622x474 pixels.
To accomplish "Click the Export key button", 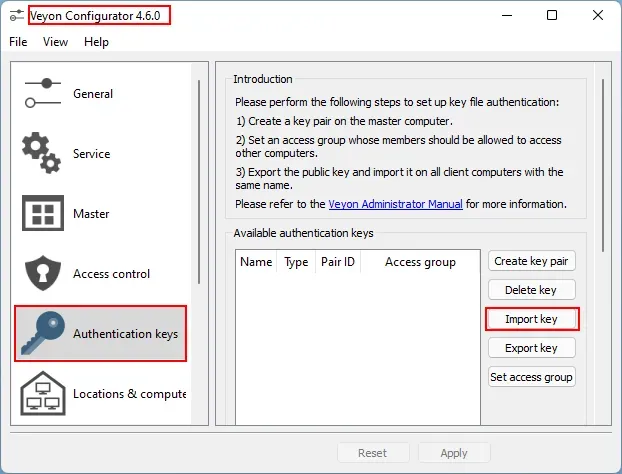I will pos(531,348).
